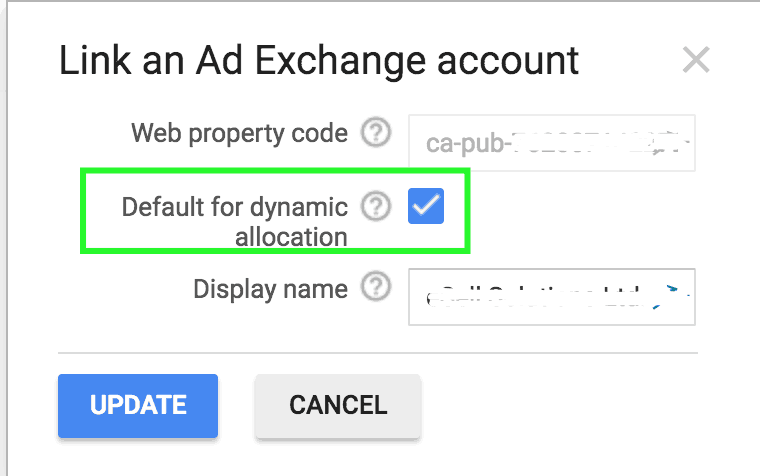Close the Link an Ad Exchange dialog
Image resolution: width=760 pixels, height=476 pixels.
click(695, 60)
